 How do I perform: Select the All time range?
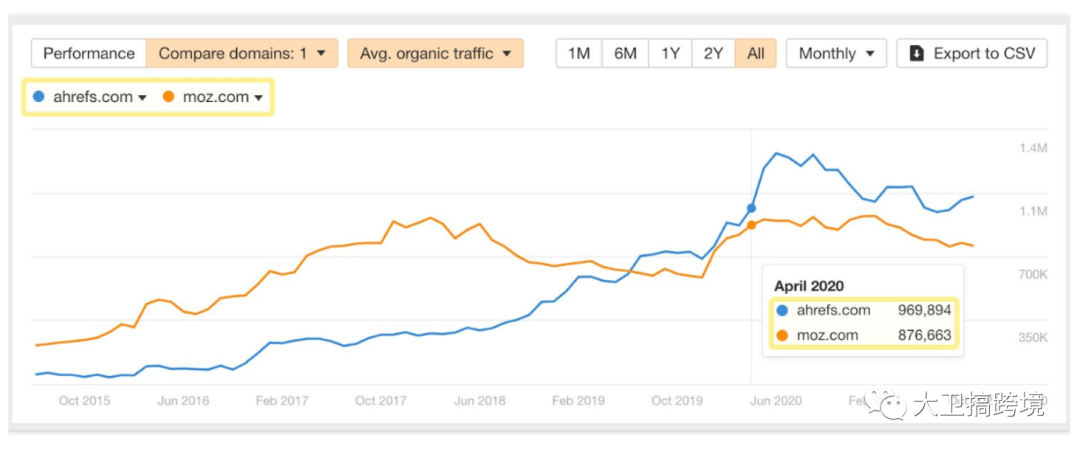coord(756,53)
